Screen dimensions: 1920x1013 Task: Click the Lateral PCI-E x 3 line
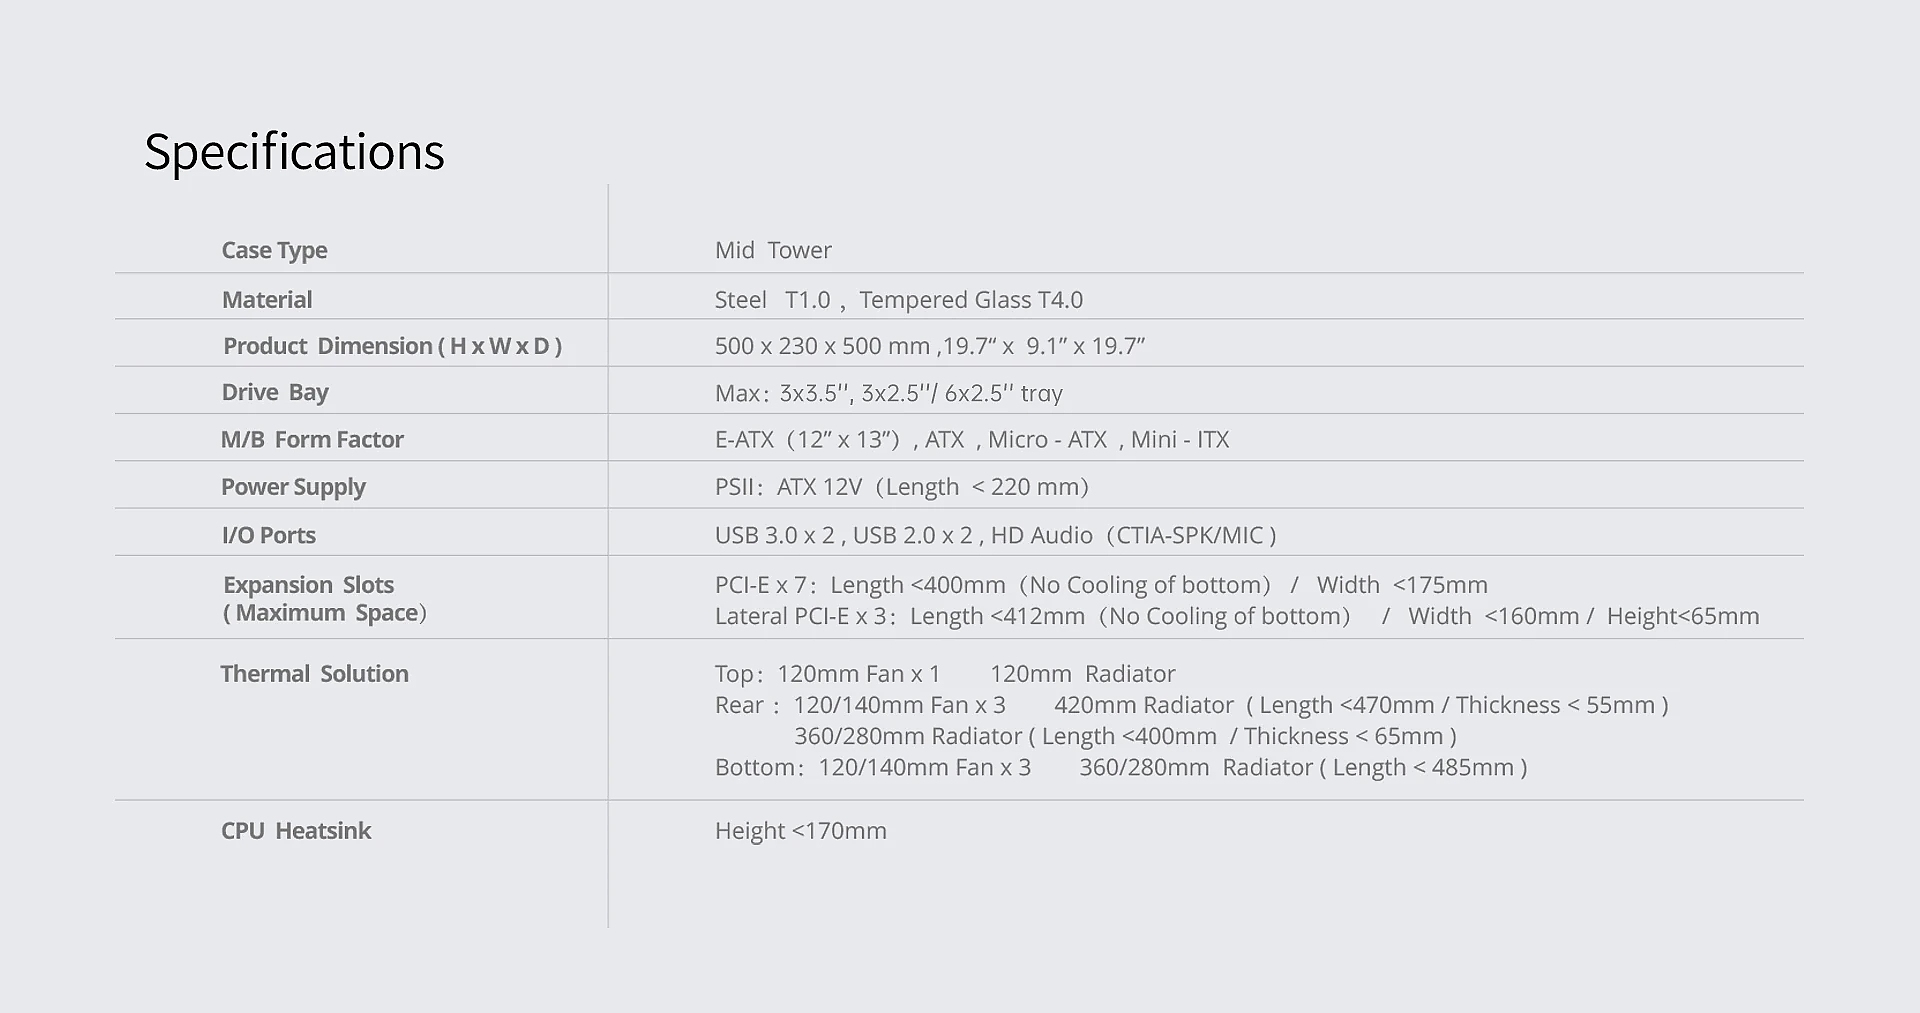pos(1236,616)
